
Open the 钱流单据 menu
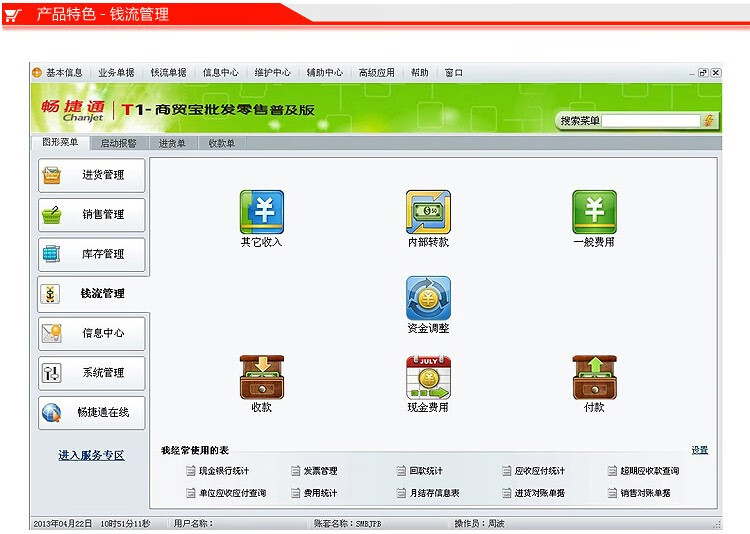[x=168, y=73]
